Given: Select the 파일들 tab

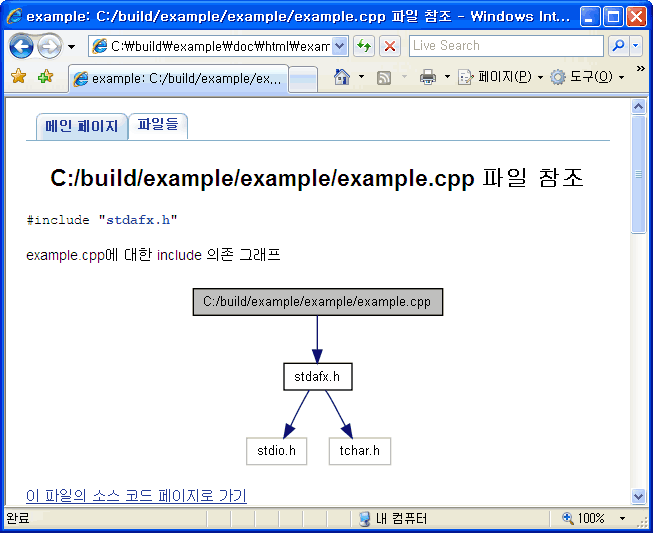Looking at the screenshot, I should 158,125.
